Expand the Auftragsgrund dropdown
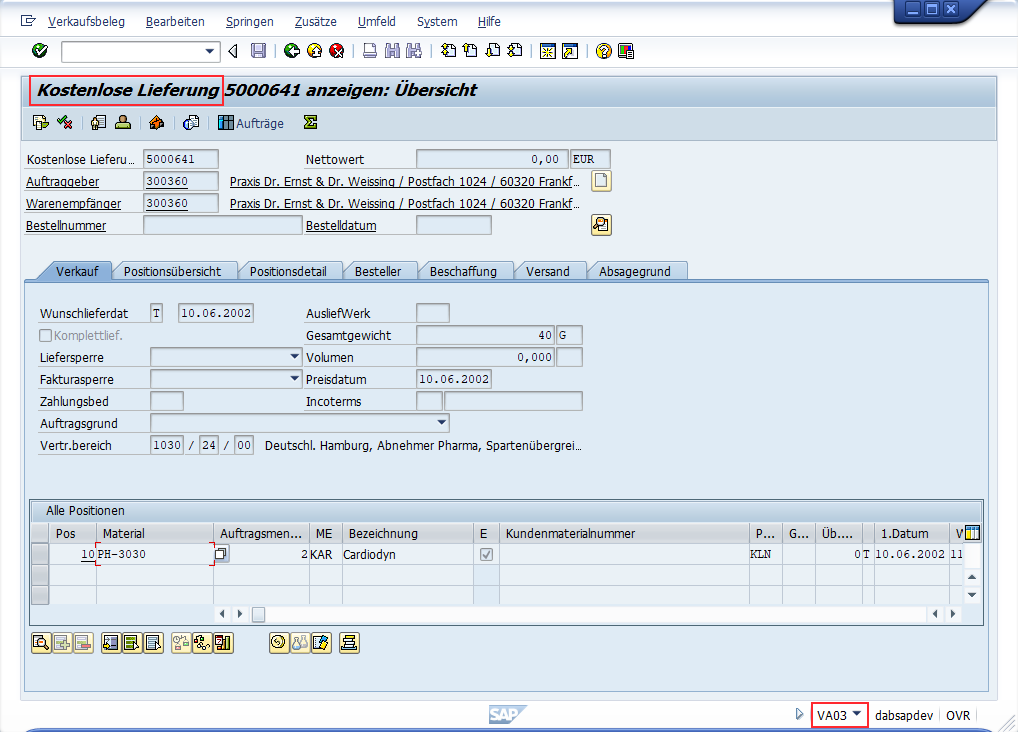 tap(441, 423)
